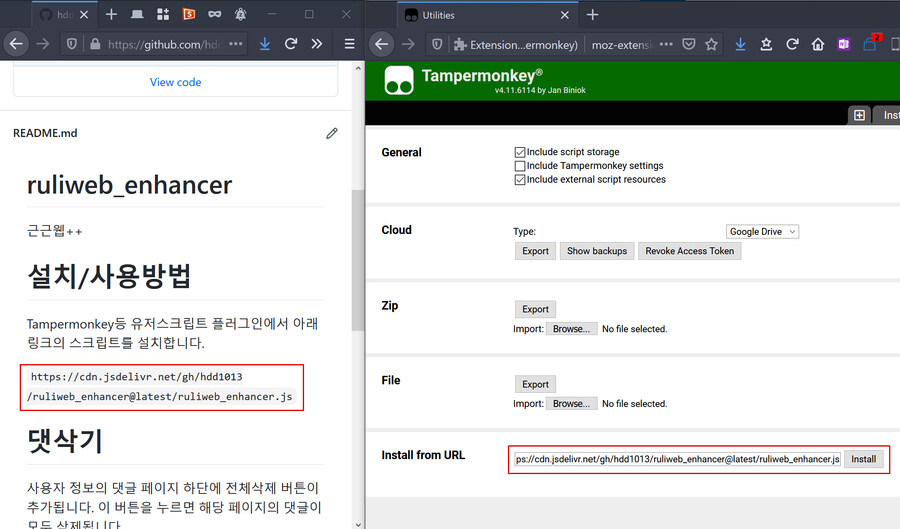The height and width of the screenshot is (529, 900).
Task: Click the purple OneNote extension icon
Action: point(844,44)
